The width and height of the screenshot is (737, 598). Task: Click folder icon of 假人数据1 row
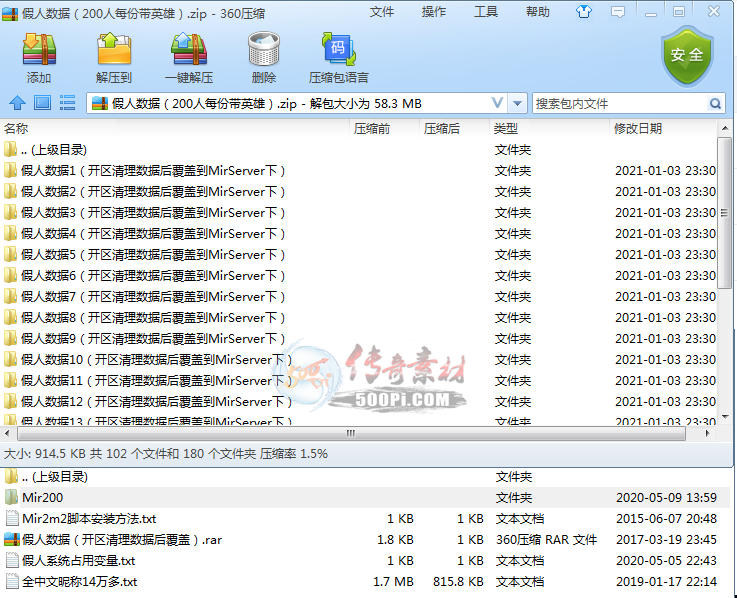(10, 170)
